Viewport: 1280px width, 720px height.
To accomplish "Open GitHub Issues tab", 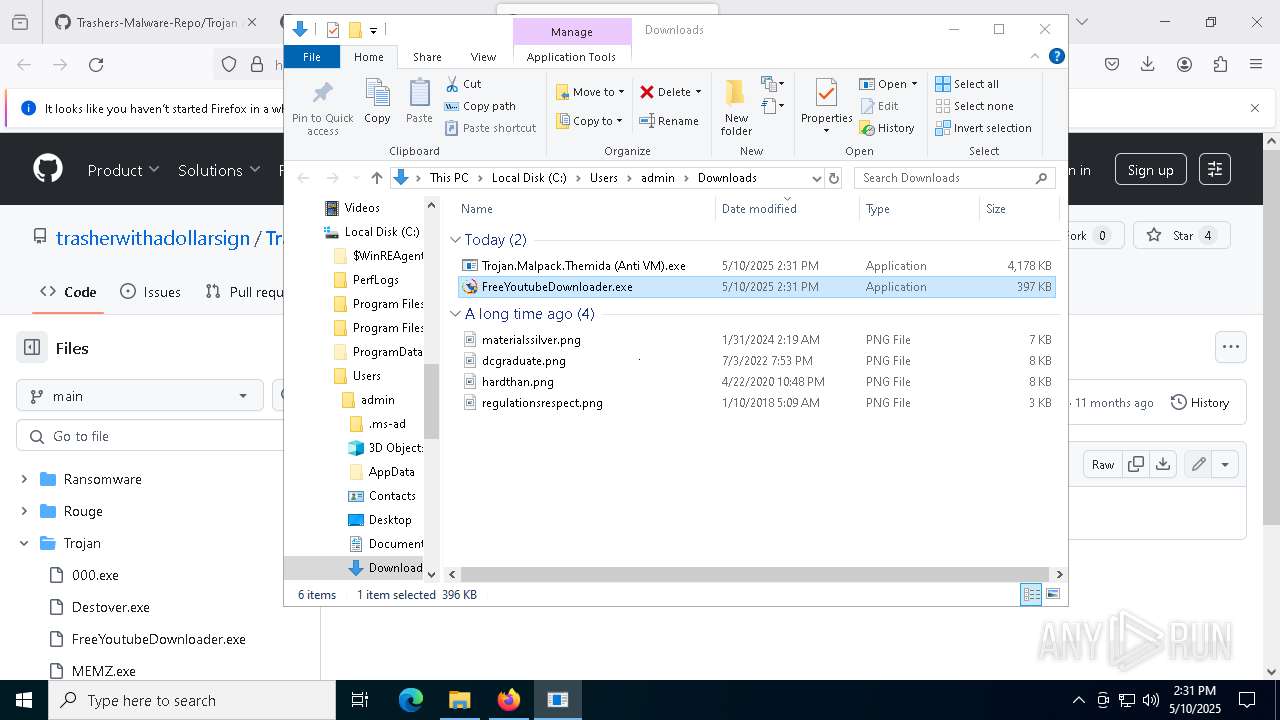I will (150, 292).
